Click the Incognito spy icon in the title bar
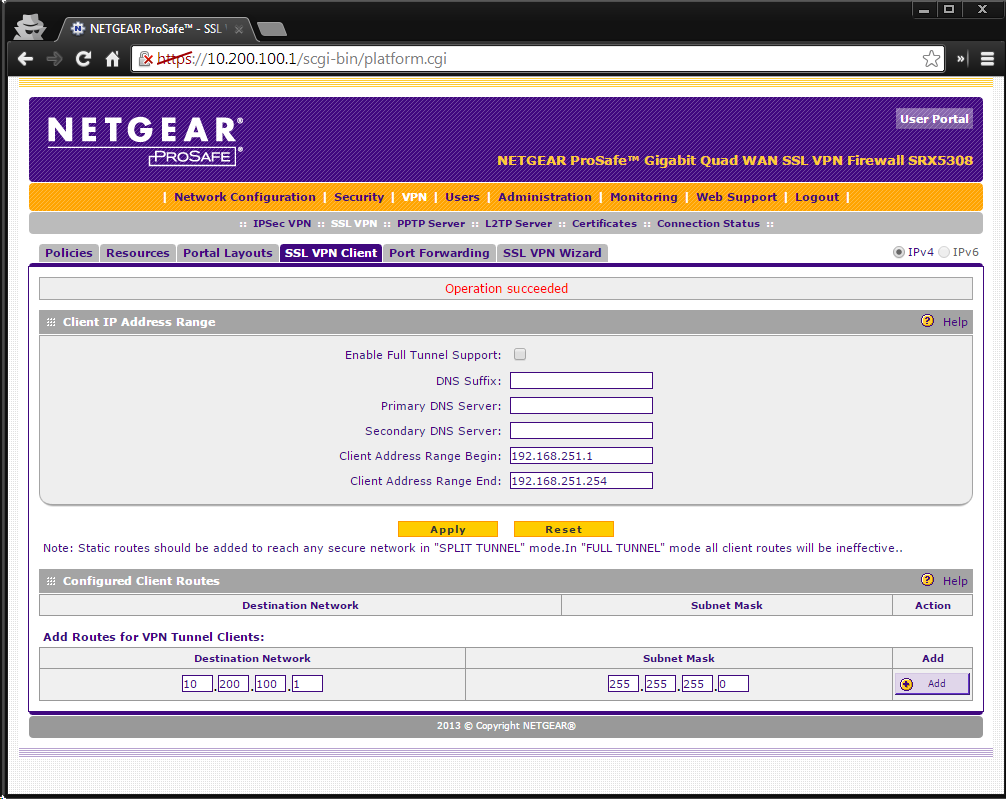This screenshot has height=799, width=1006. [30, 27]
